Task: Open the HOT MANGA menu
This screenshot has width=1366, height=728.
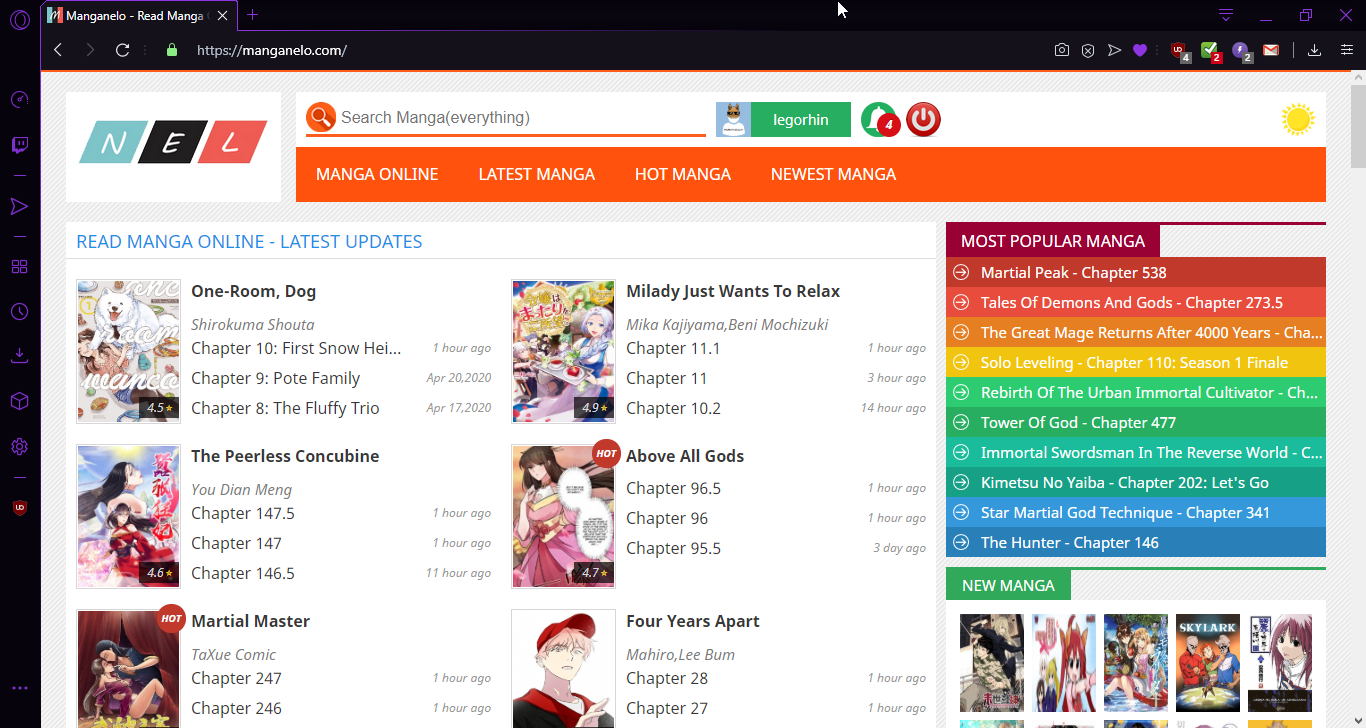Action: pyautogui.click(x=683, y=174)
